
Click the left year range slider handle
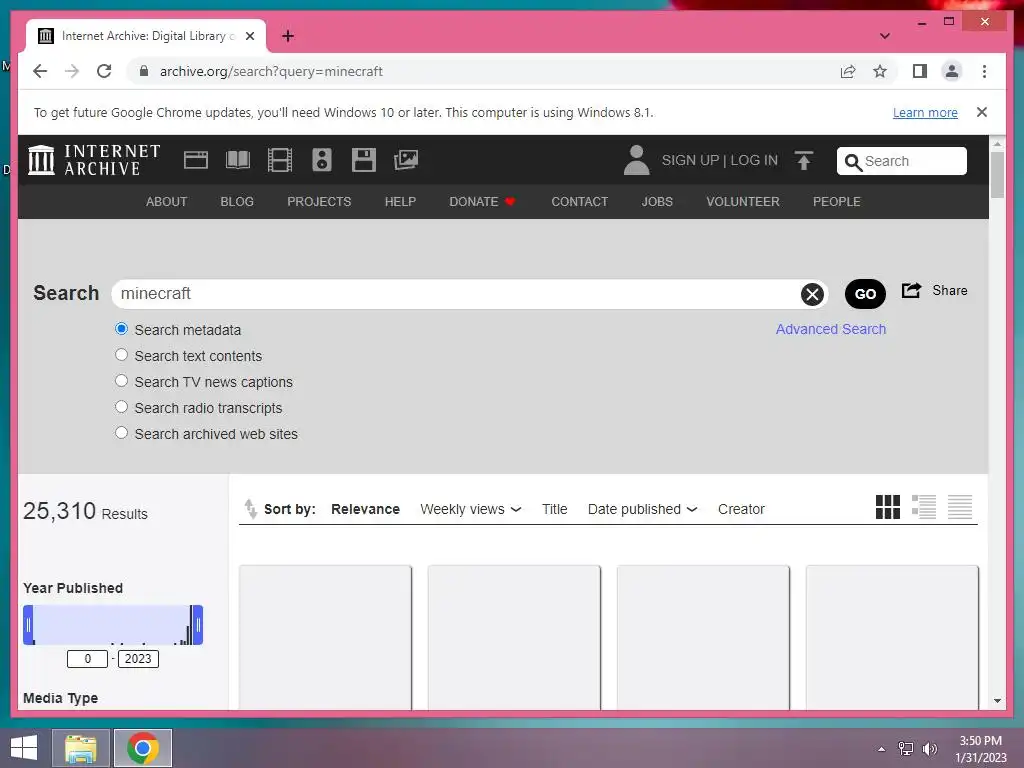point(28,625)
